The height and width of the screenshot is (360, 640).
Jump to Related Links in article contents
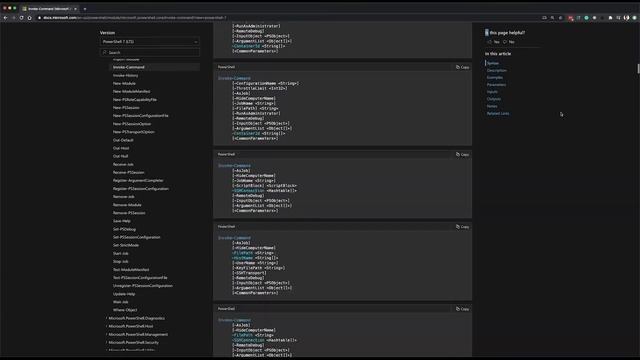(498, 113)
